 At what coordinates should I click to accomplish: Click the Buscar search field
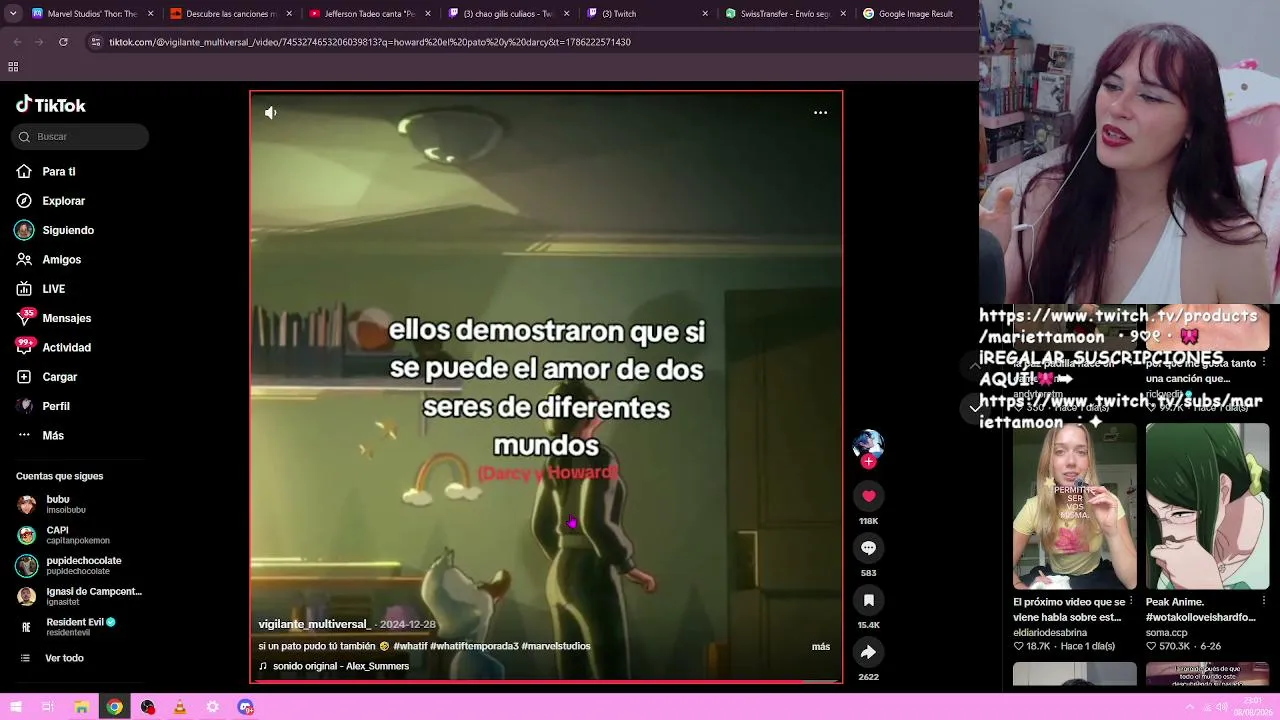[x=80, y=137]
